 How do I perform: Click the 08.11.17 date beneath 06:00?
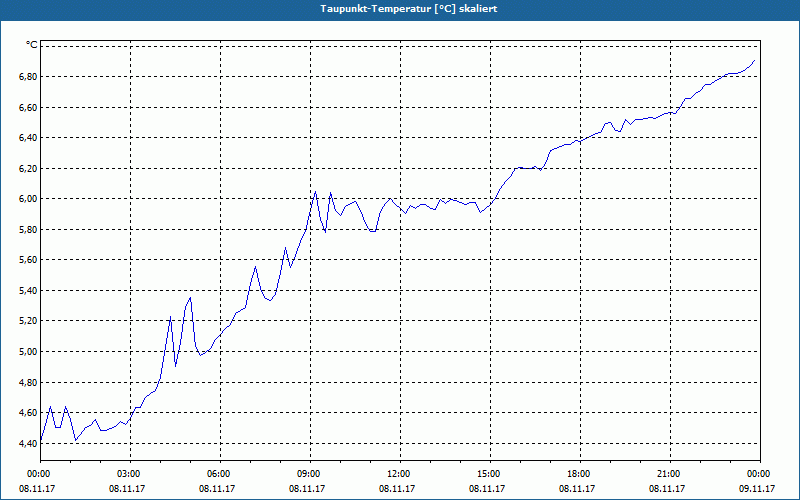tap(217, 488)
